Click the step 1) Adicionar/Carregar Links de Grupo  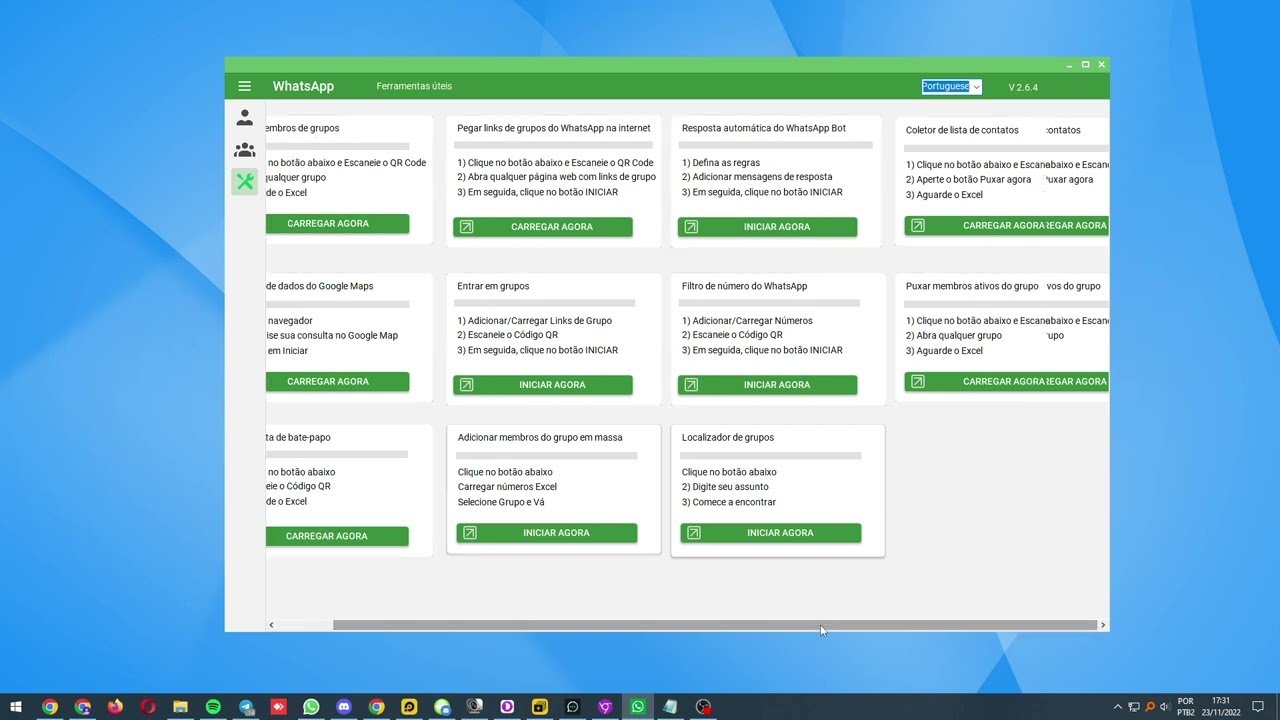tap(534, 321)
